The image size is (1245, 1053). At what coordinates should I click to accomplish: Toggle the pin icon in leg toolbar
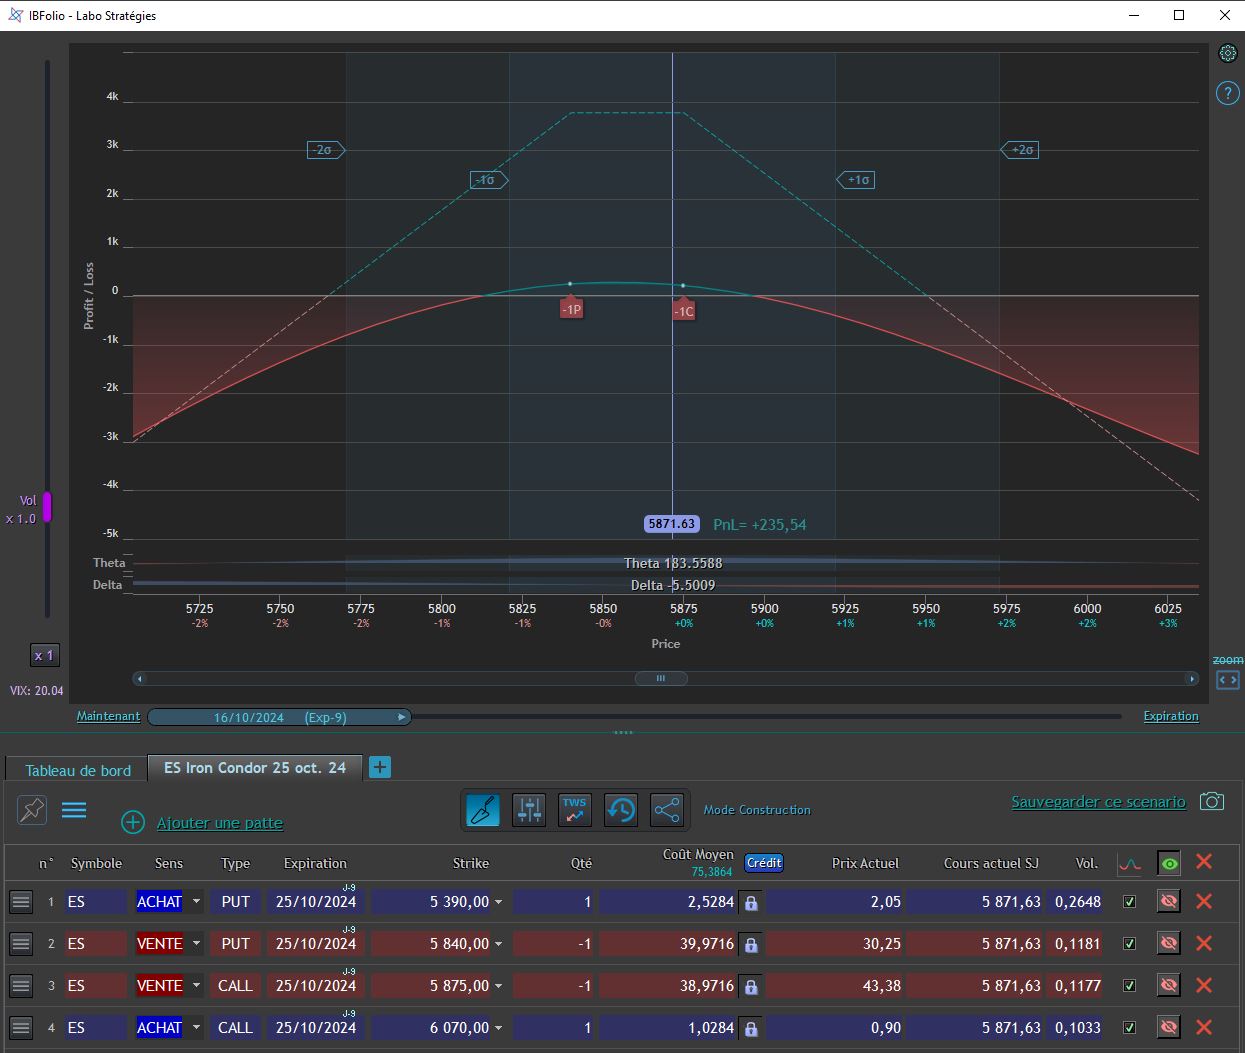(x=32, y=810)
